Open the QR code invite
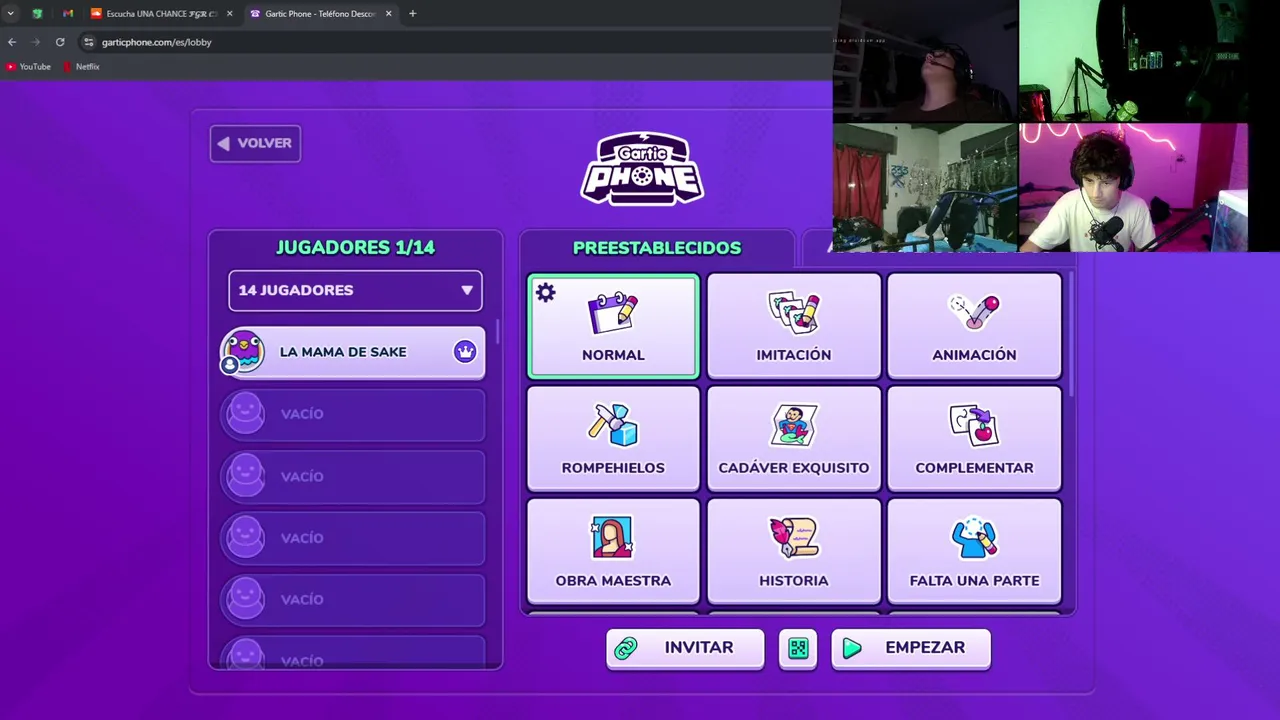This screenshot has height=720, width=1280. point(798,648)
